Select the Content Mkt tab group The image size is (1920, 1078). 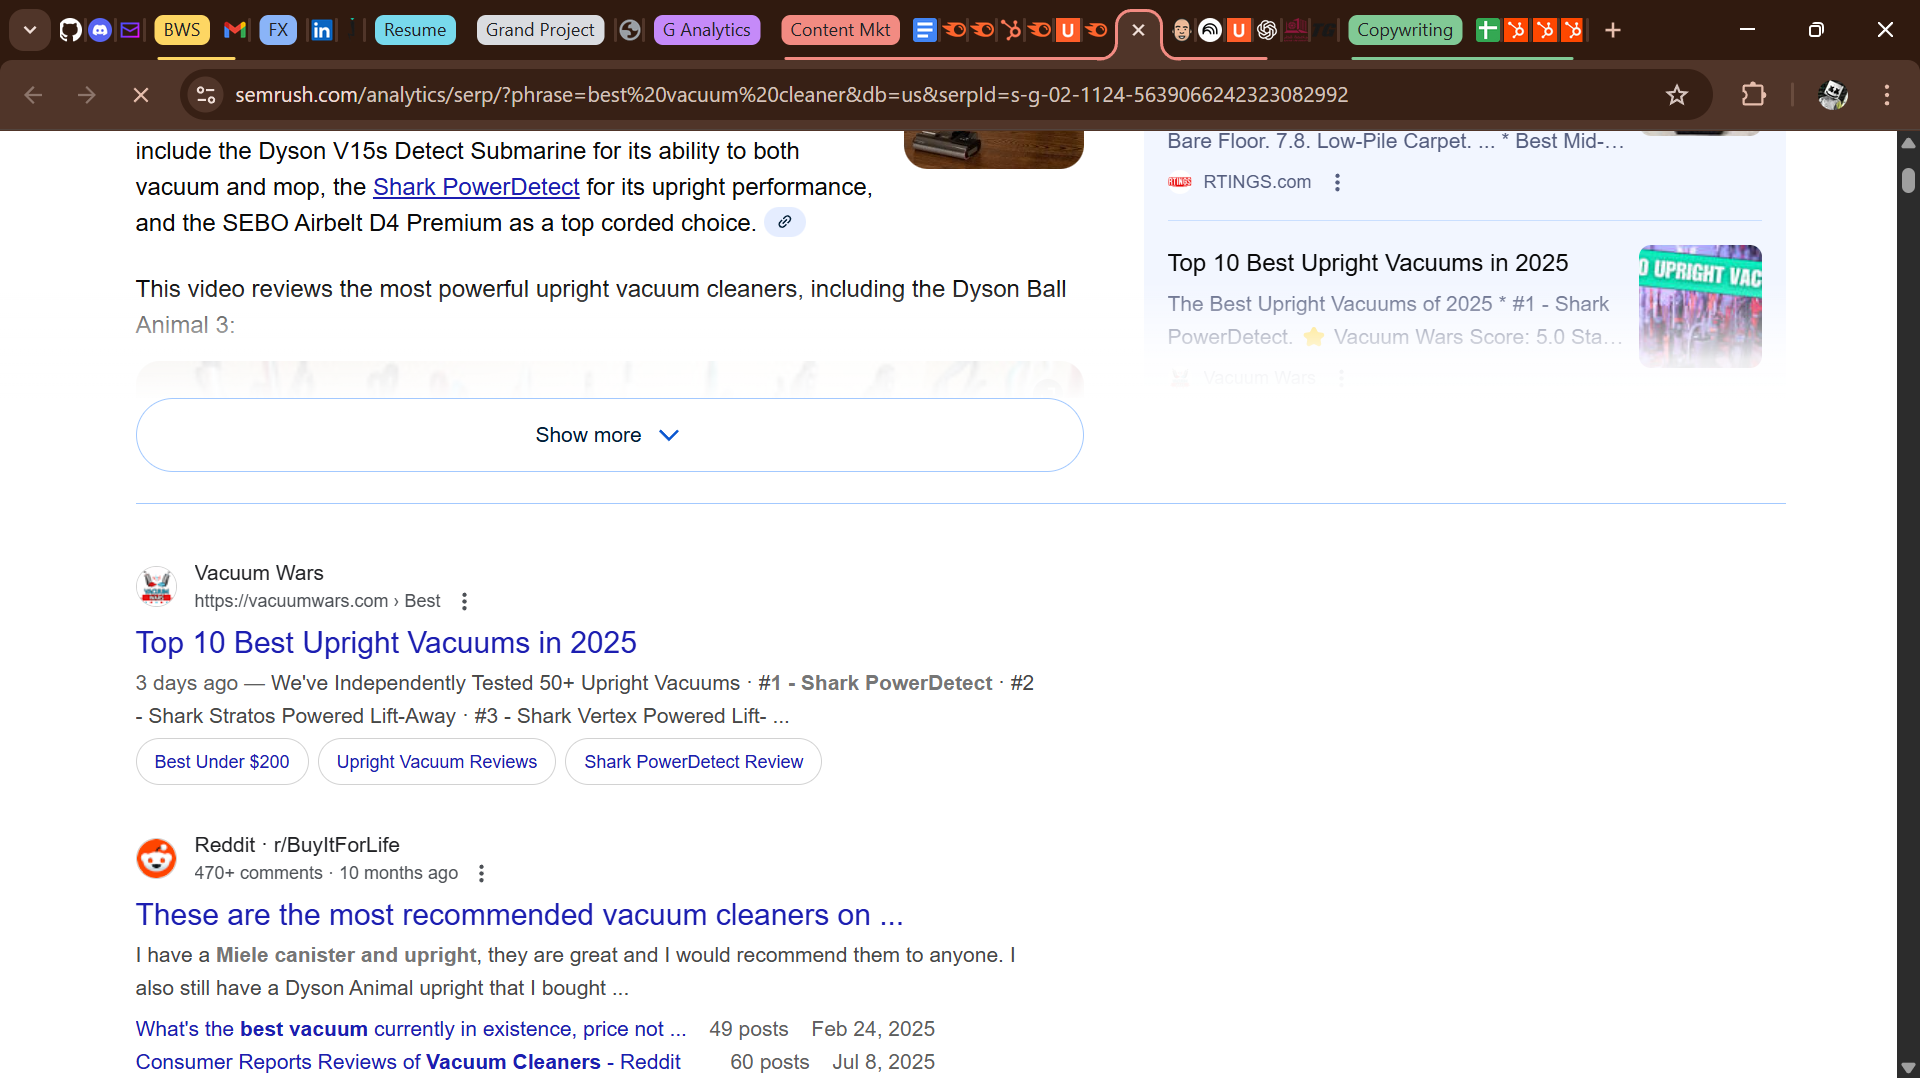(840, 30)
